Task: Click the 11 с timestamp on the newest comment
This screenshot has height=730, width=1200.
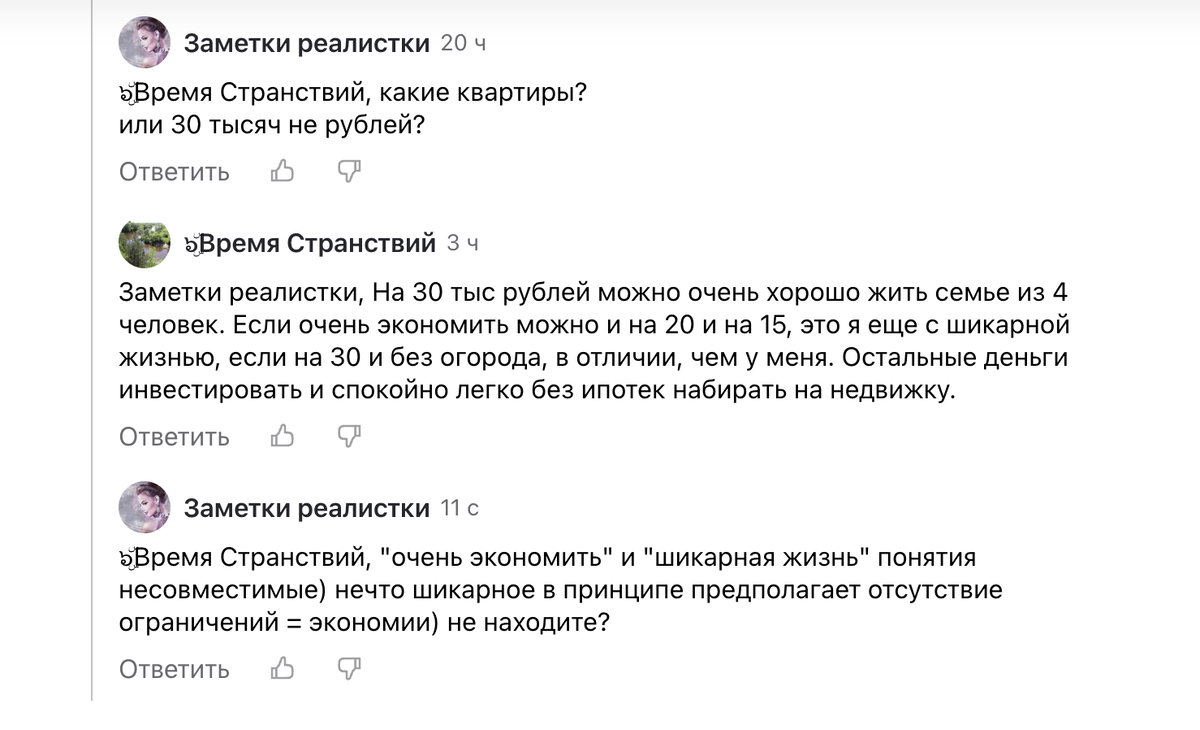Action: (x=460, y=507)
